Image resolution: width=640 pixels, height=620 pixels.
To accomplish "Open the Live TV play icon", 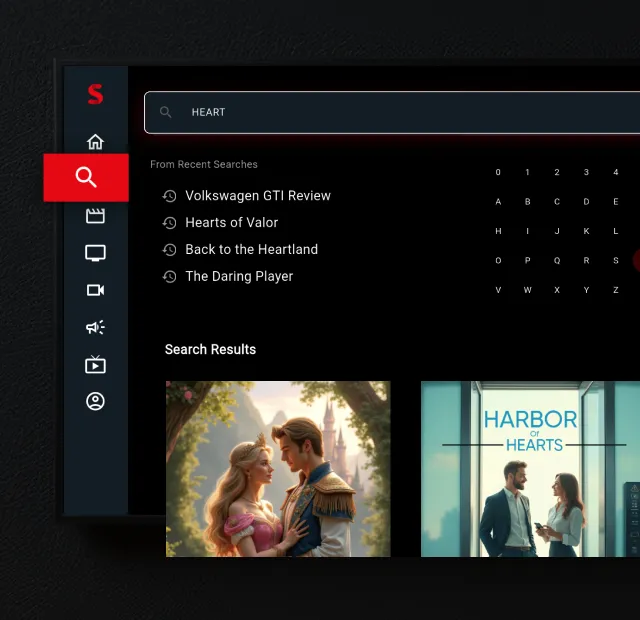I will point(95,364).
